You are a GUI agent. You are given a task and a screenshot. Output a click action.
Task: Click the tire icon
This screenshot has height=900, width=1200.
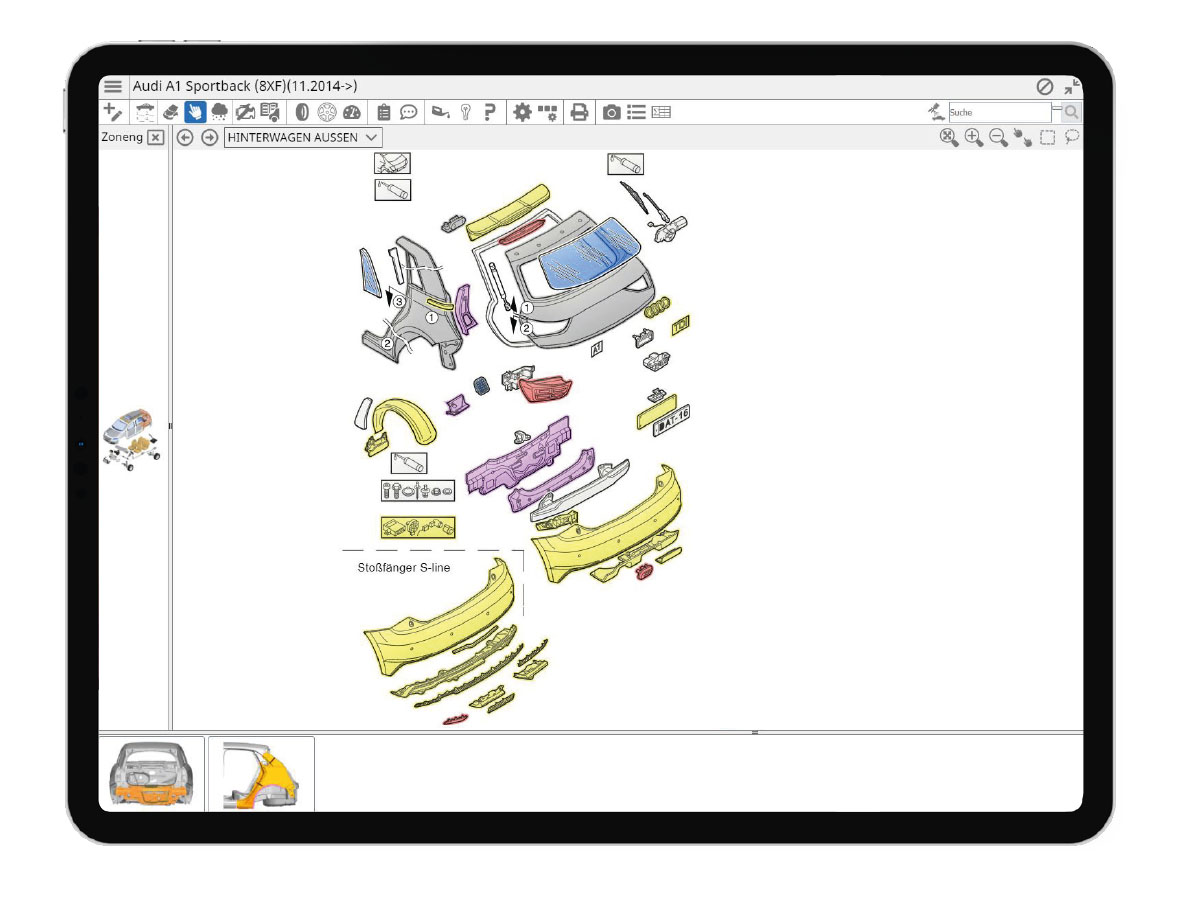(301, 112)
